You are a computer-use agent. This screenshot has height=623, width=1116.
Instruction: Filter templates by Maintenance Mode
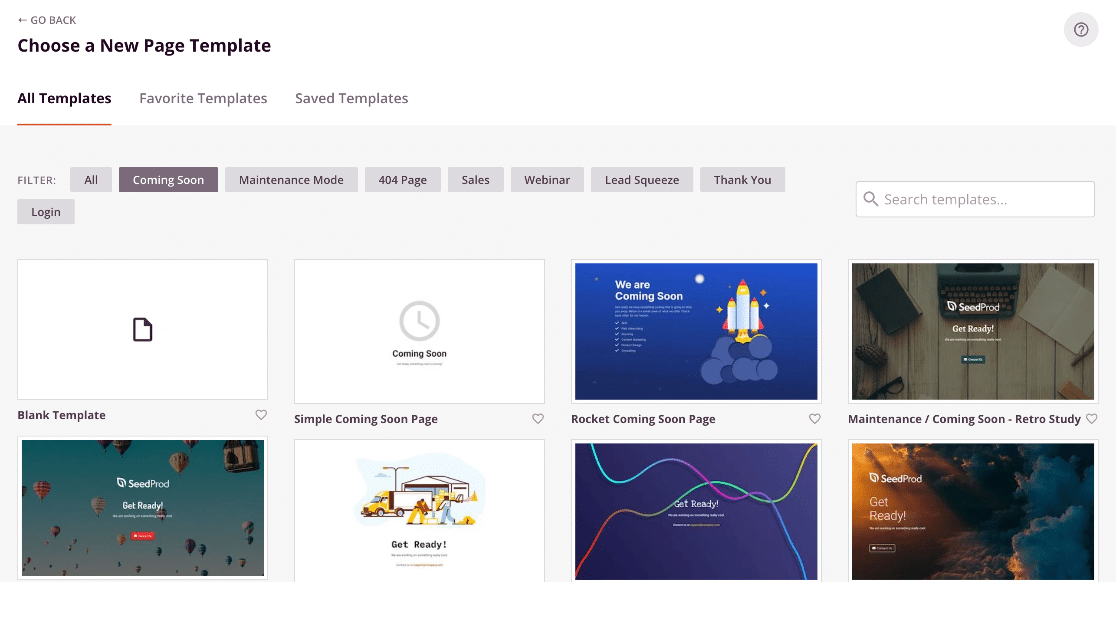click(291, 179)
